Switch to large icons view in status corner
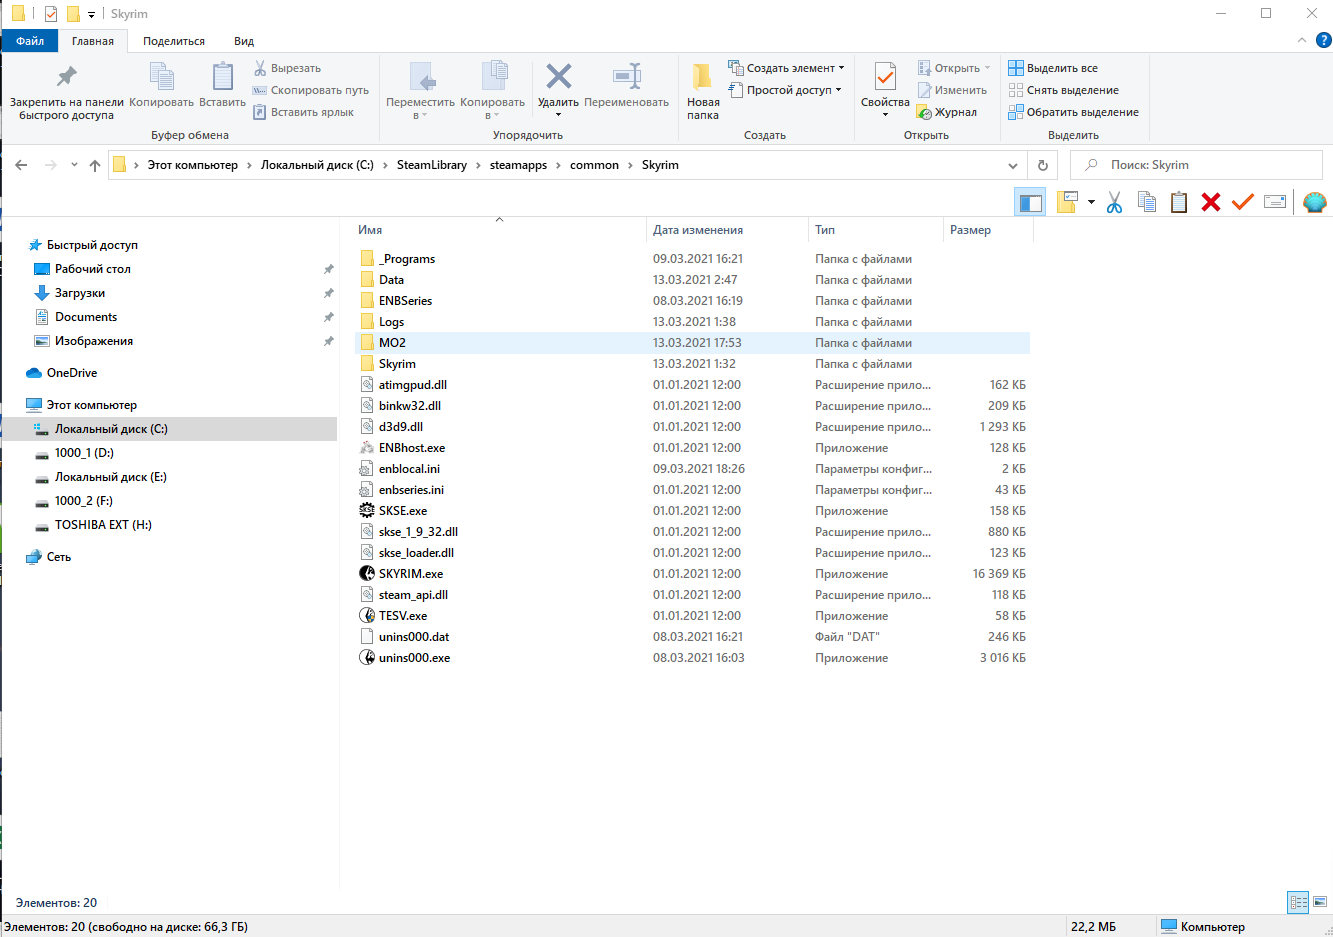The width and height of the screenshot is (1333, 937). click(x=1320, y=902)
